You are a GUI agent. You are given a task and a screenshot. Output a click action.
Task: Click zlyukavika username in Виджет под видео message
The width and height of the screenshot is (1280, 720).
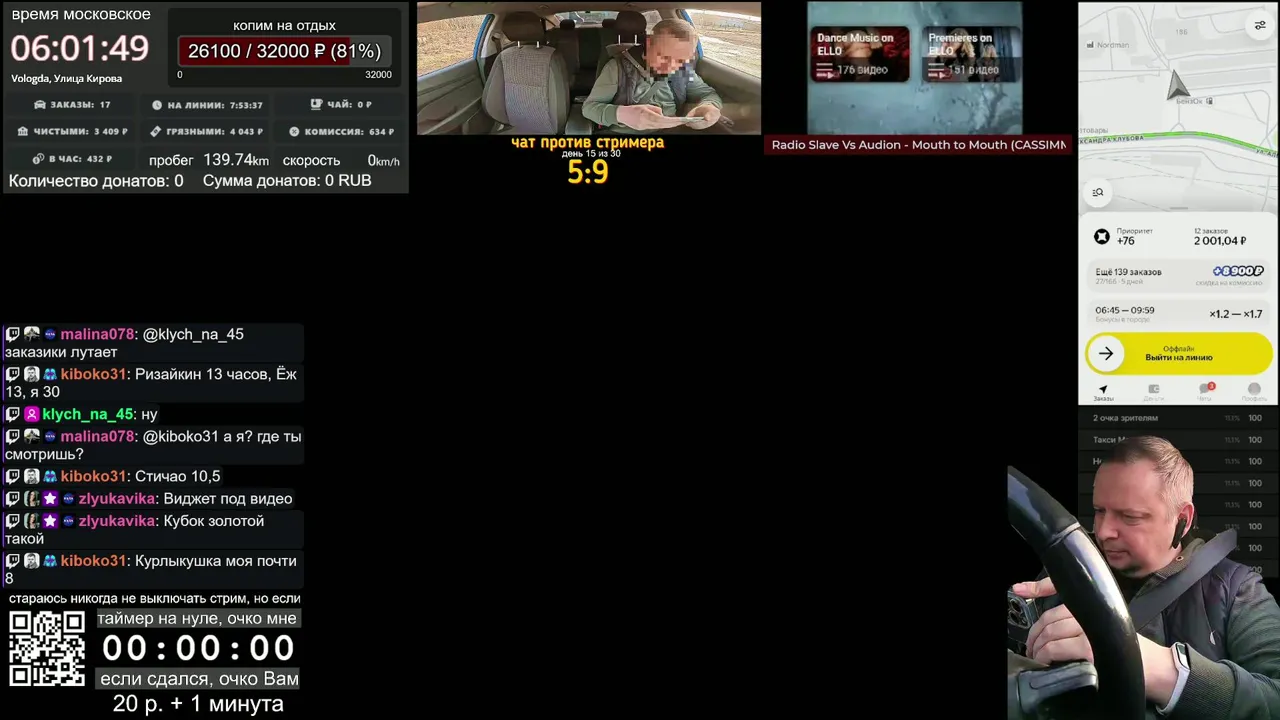tap(117, 498)
